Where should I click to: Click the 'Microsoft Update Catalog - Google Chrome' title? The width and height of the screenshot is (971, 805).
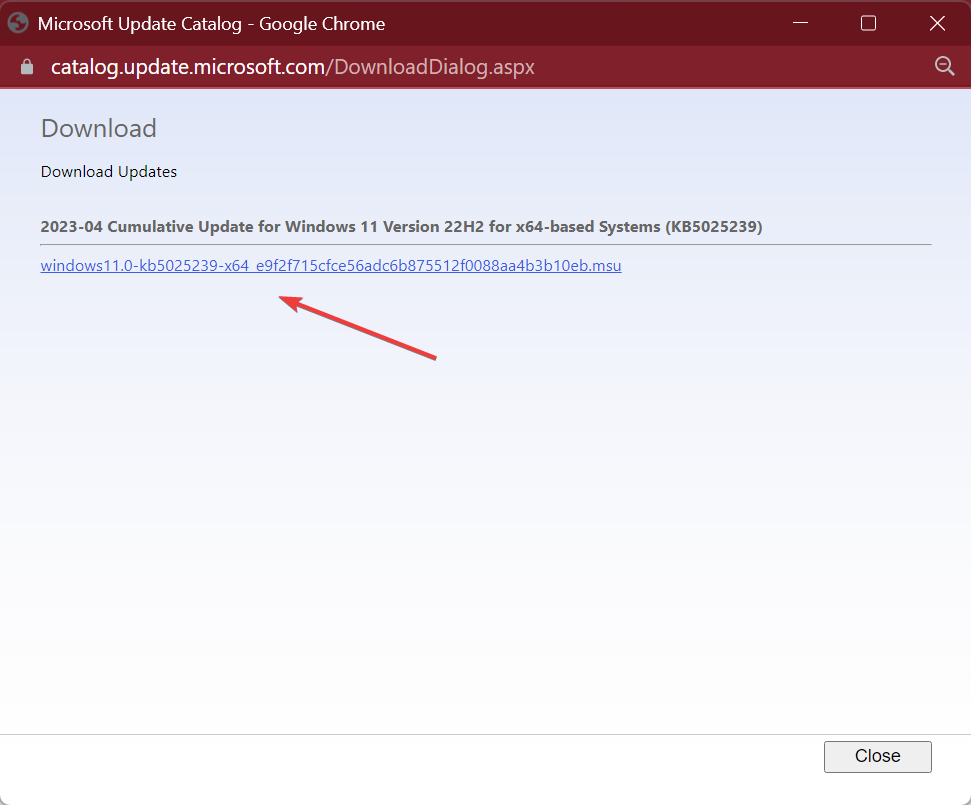pos(211,24)
